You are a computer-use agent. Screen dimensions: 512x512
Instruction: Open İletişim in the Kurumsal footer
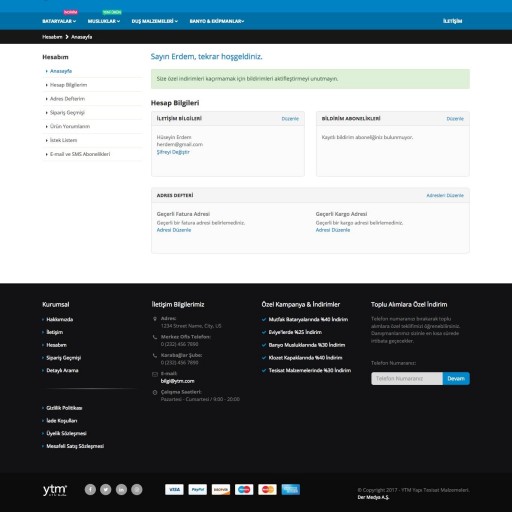(x=55, y=332)
